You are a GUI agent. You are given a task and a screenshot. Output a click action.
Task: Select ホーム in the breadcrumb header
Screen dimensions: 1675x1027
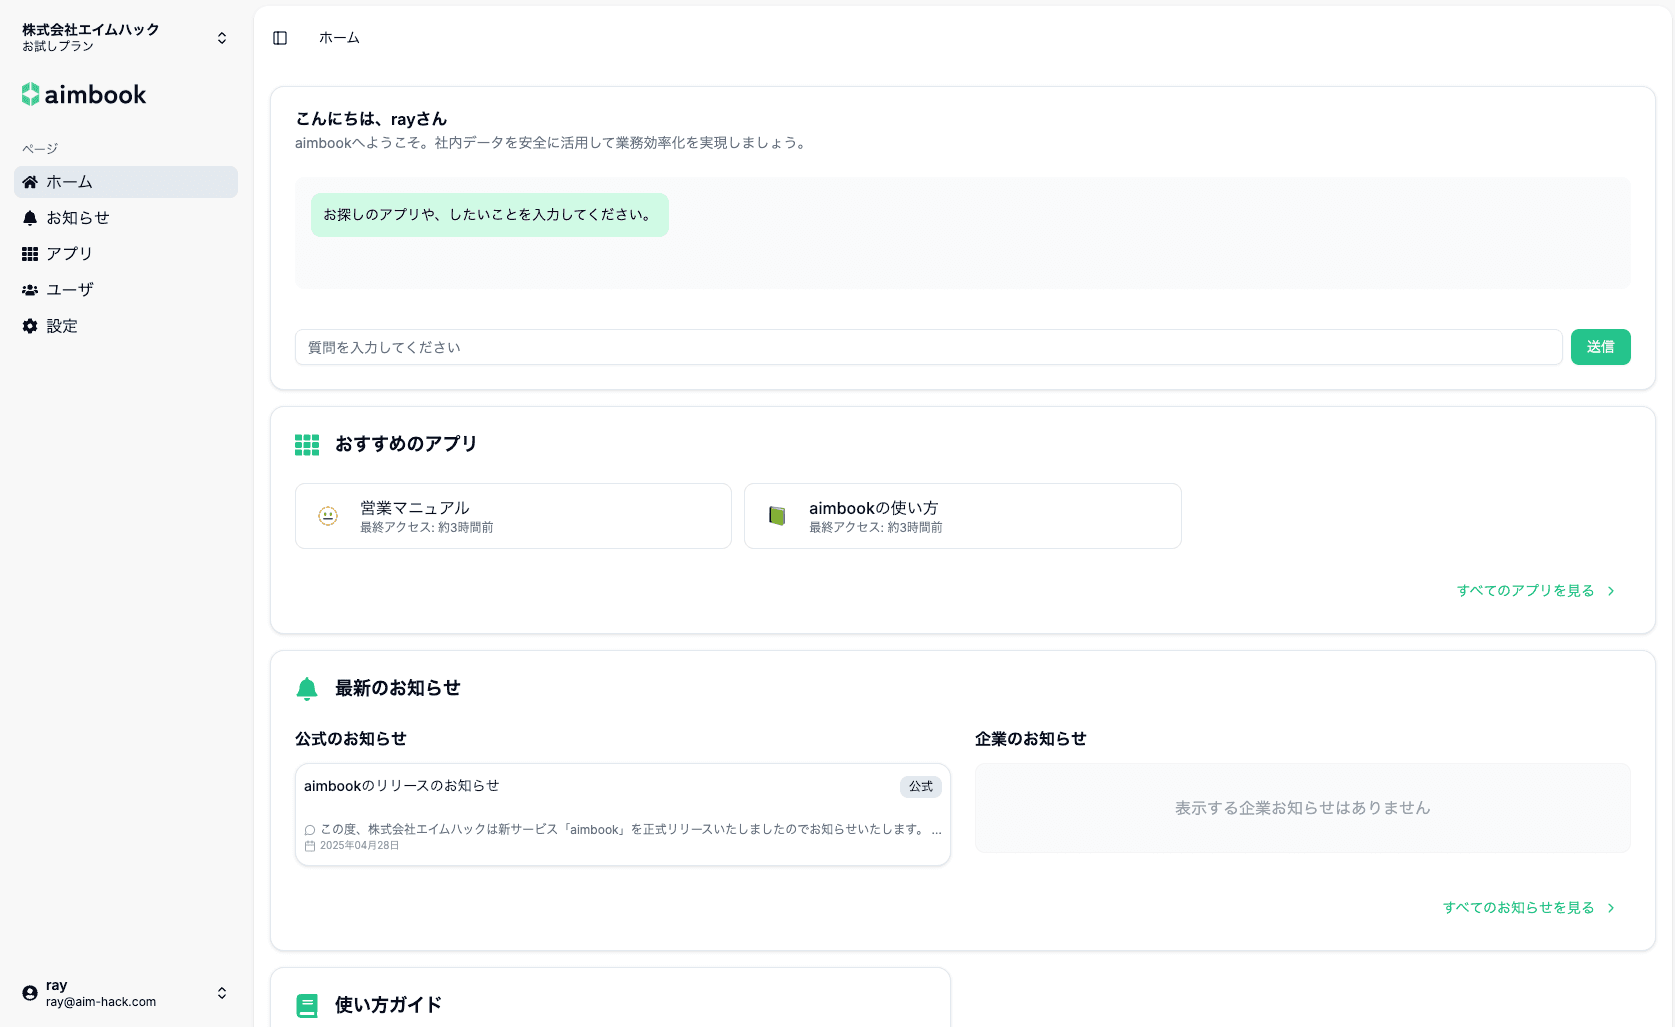click(x=339, y=38)
